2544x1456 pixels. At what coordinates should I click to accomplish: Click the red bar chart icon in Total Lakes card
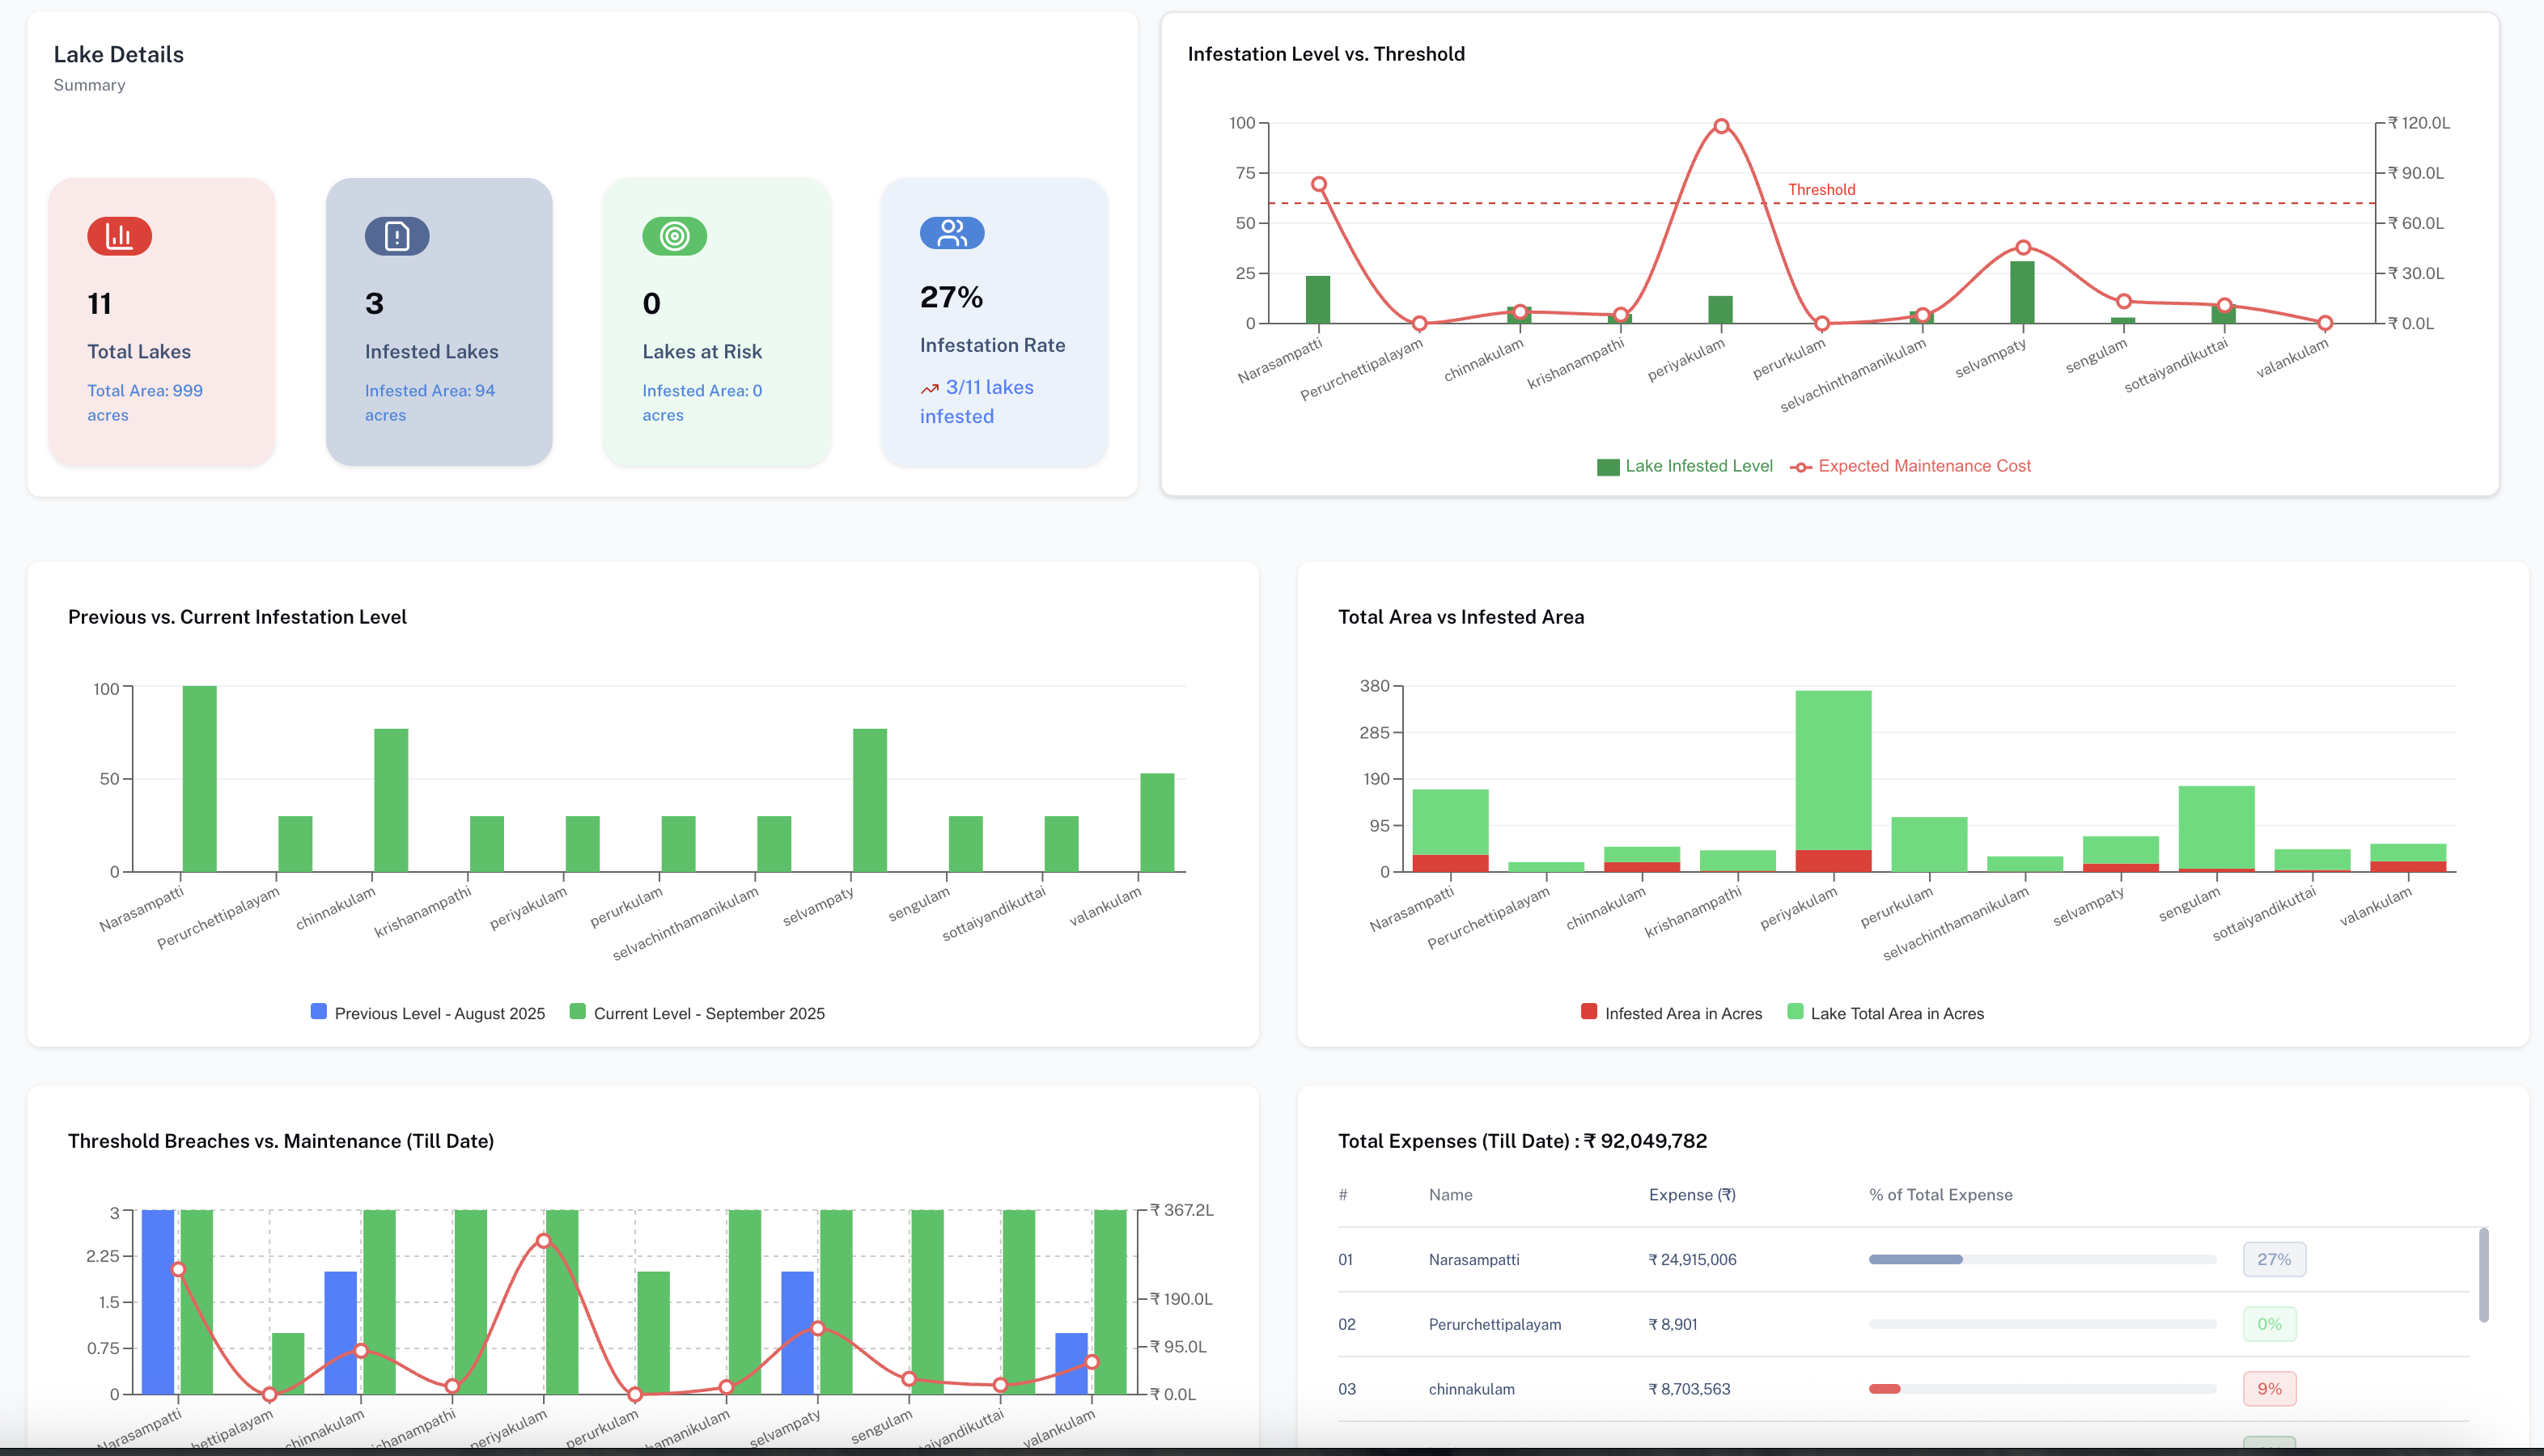(119, 236)
